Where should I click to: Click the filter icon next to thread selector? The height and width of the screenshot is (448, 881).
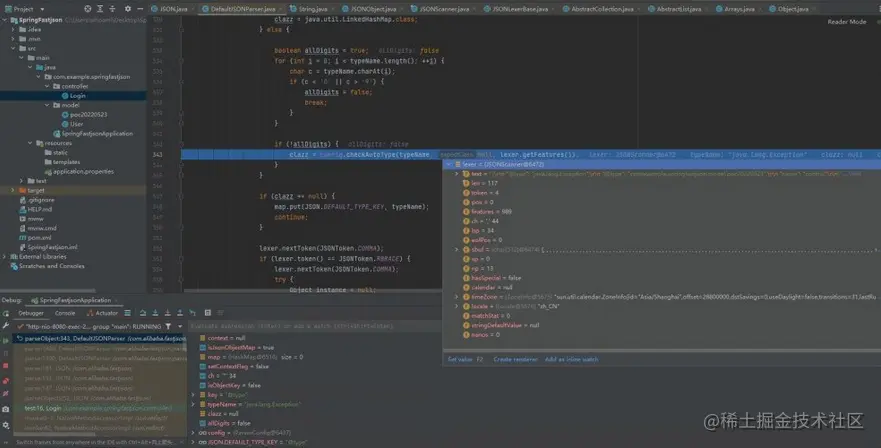pos(168,327)
